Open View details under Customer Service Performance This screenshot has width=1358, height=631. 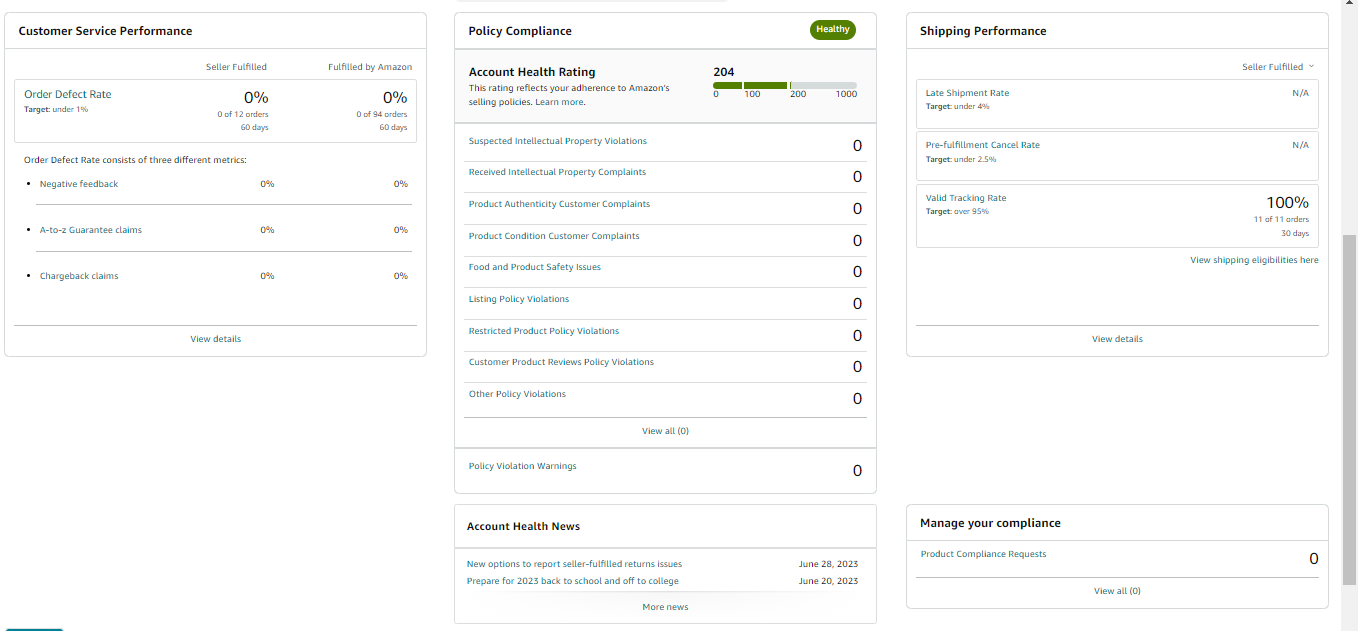216,339
